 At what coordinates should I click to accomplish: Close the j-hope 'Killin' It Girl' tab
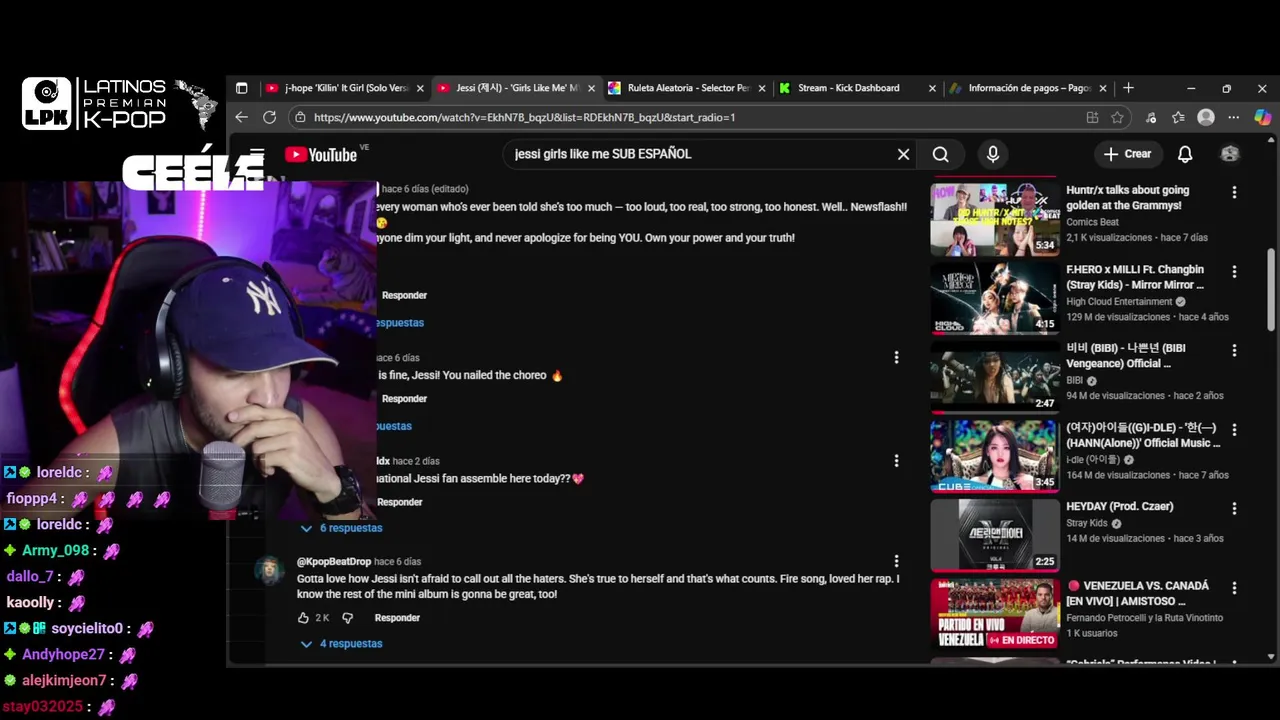point(420,88)
